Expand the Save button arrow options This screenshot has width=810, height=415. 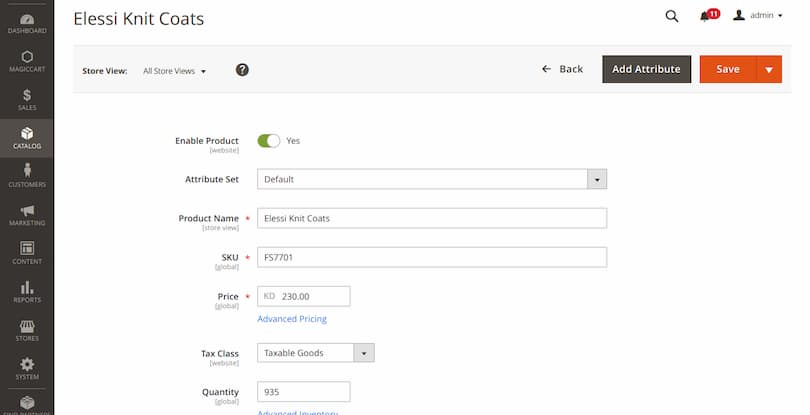point(768,69)
